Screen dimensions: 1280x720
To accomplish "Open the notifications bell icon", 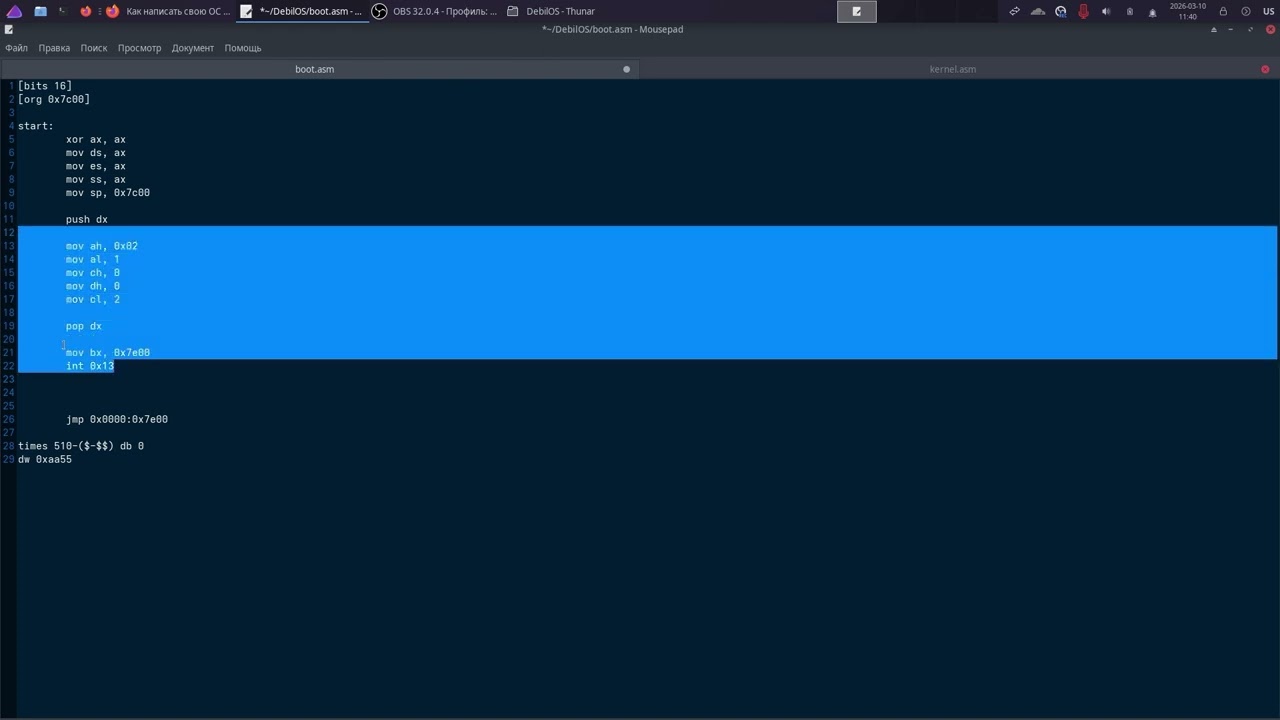I will (1152, 11).
